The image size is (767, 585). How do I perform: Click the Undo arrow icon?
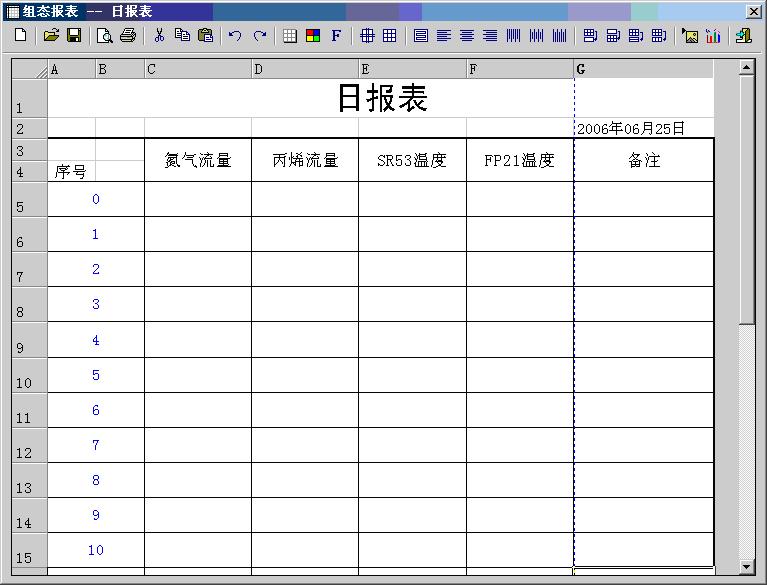(235, 35)
